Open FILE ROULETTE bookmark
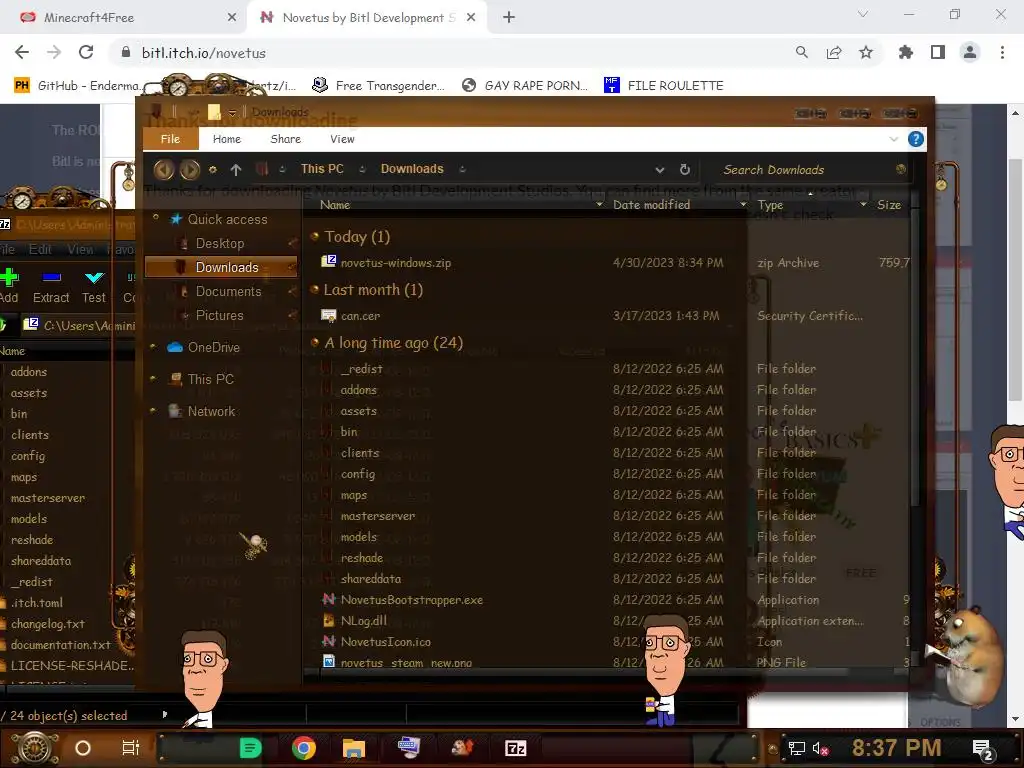 click(664, 86)
